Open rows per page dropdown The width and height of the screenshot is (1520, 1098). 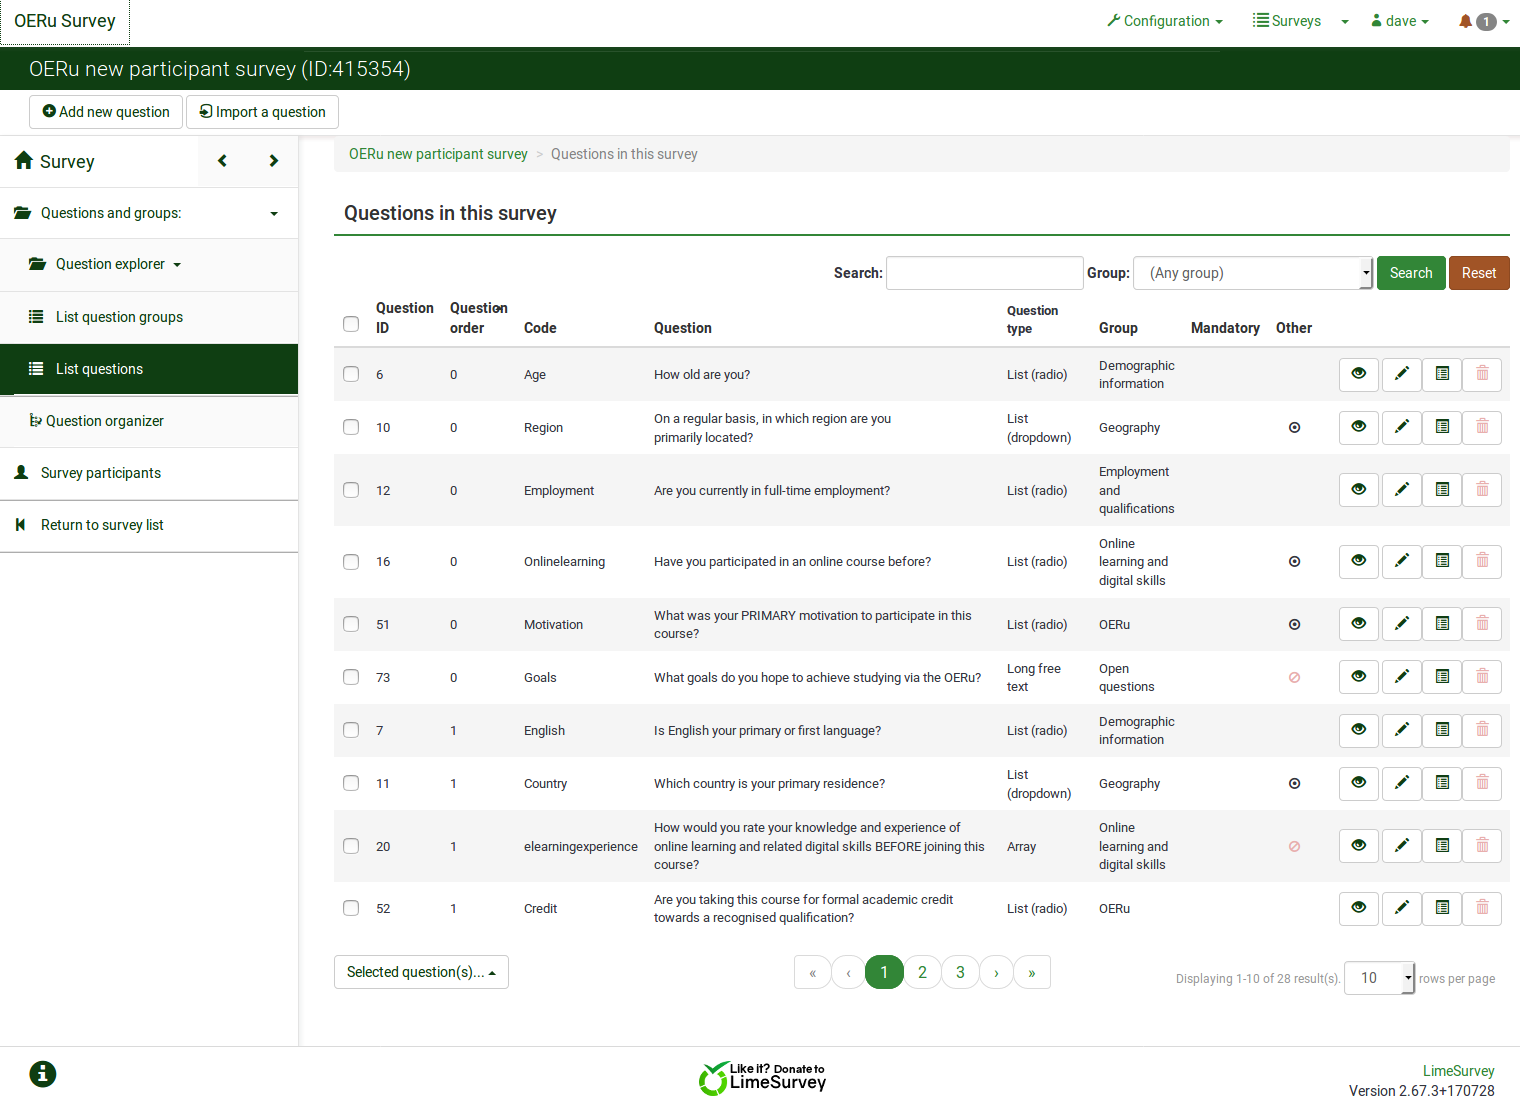click(x=1379, y=978)
